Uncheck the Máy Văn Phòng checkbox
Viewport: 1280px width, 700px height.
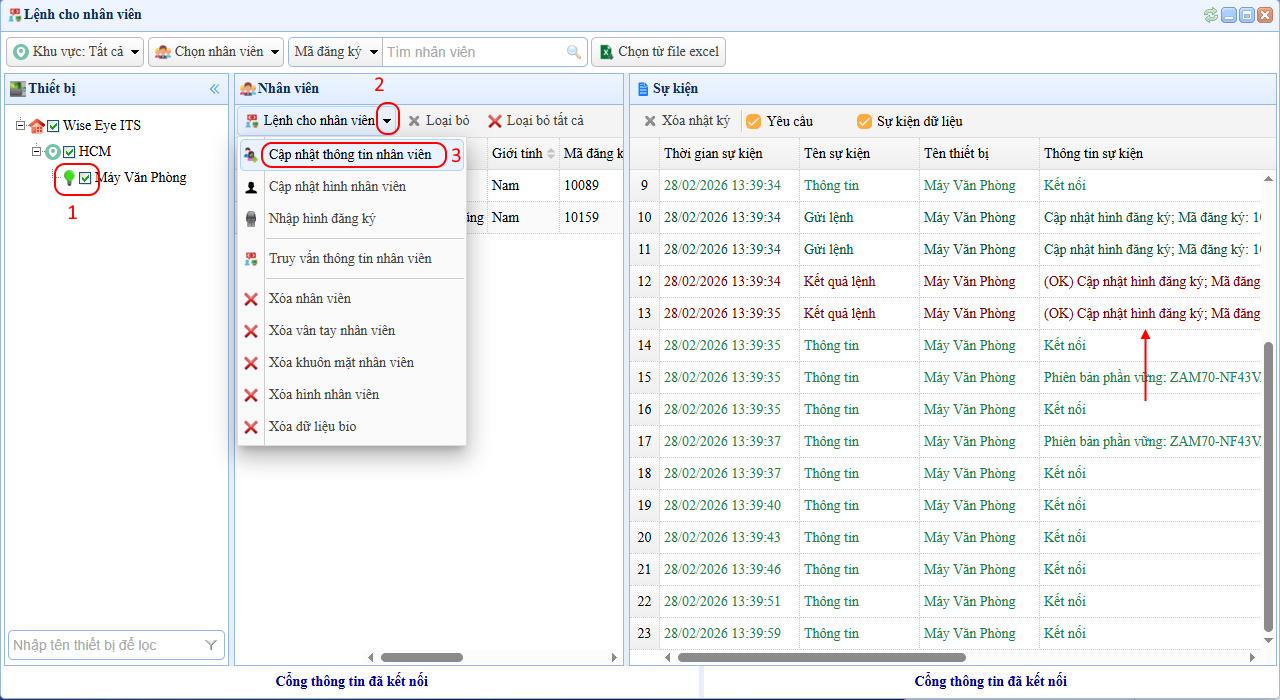pyautogui.click(x=86, y=178)
